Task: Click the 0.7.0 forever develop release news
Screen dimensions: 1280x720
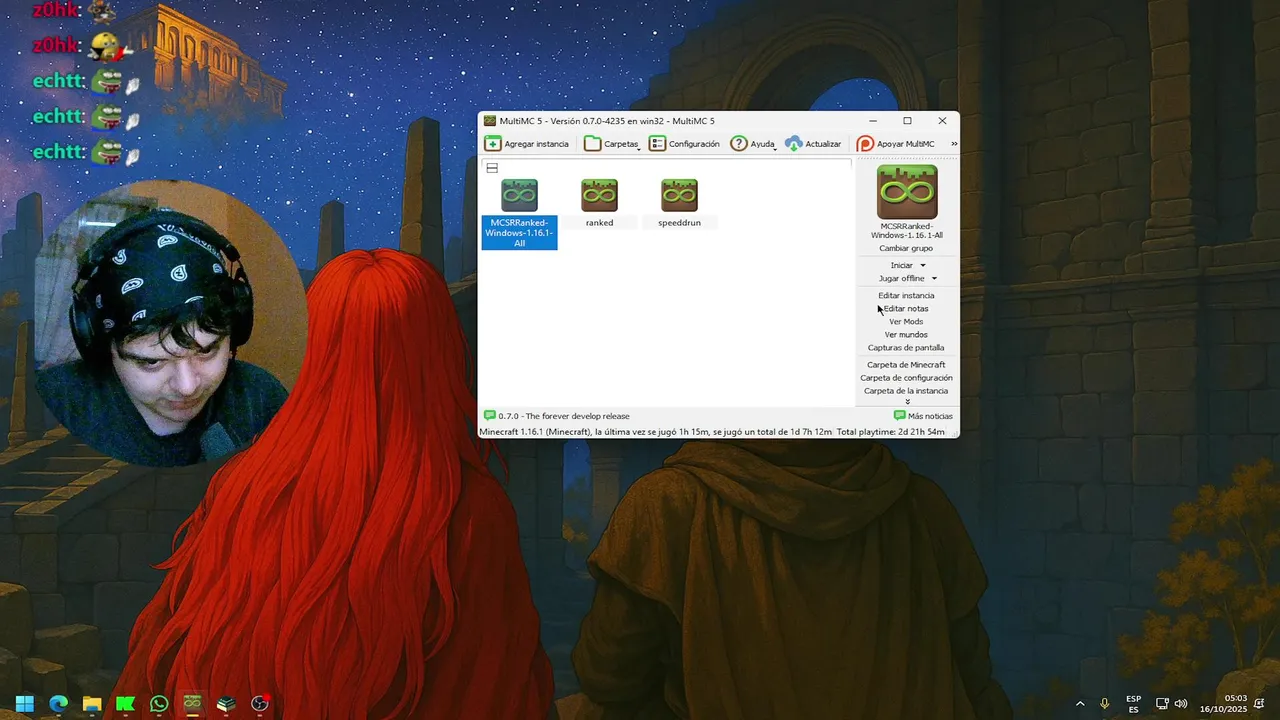Action: tap(557, 416)
